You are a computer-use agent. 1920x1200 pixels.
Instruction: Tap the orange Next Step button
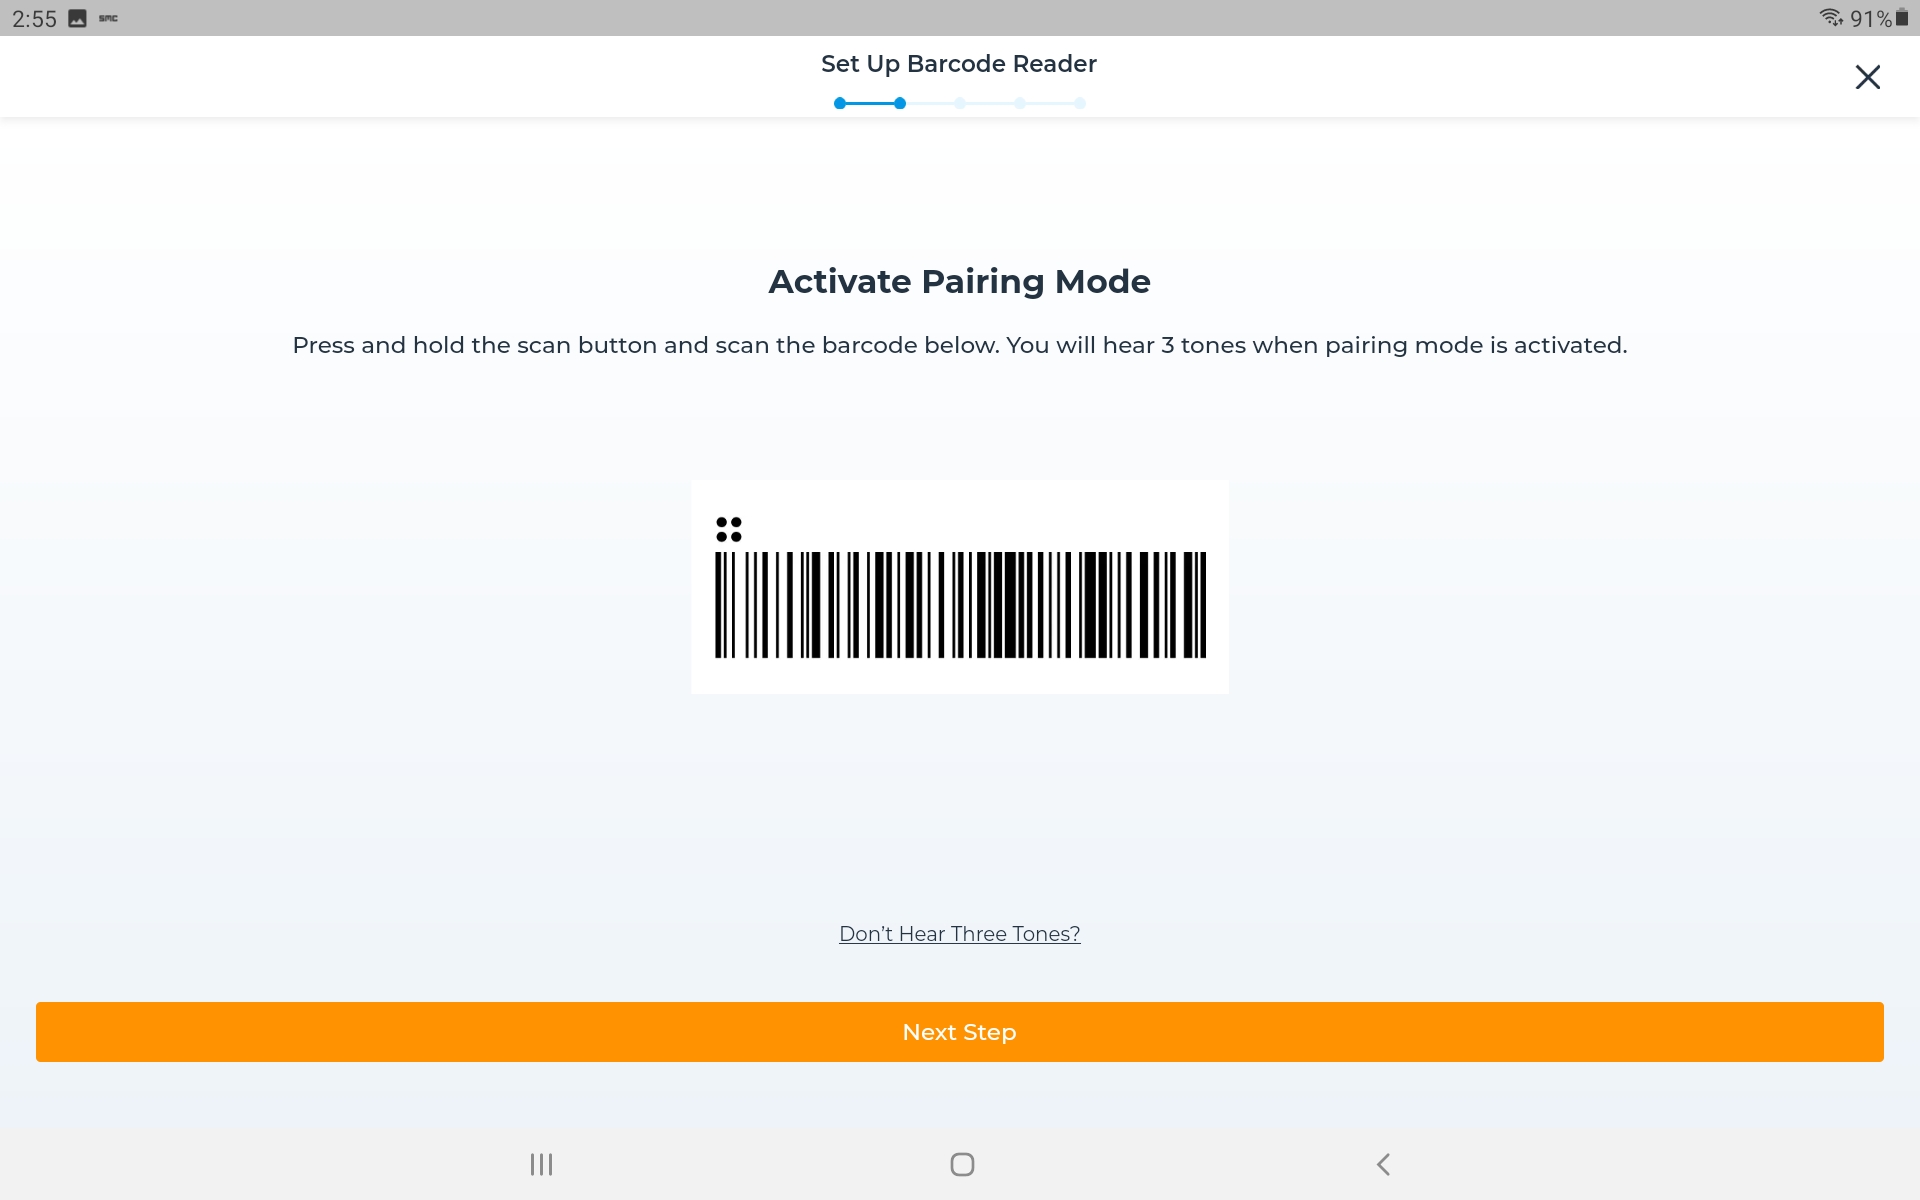tap(960, 1032)
